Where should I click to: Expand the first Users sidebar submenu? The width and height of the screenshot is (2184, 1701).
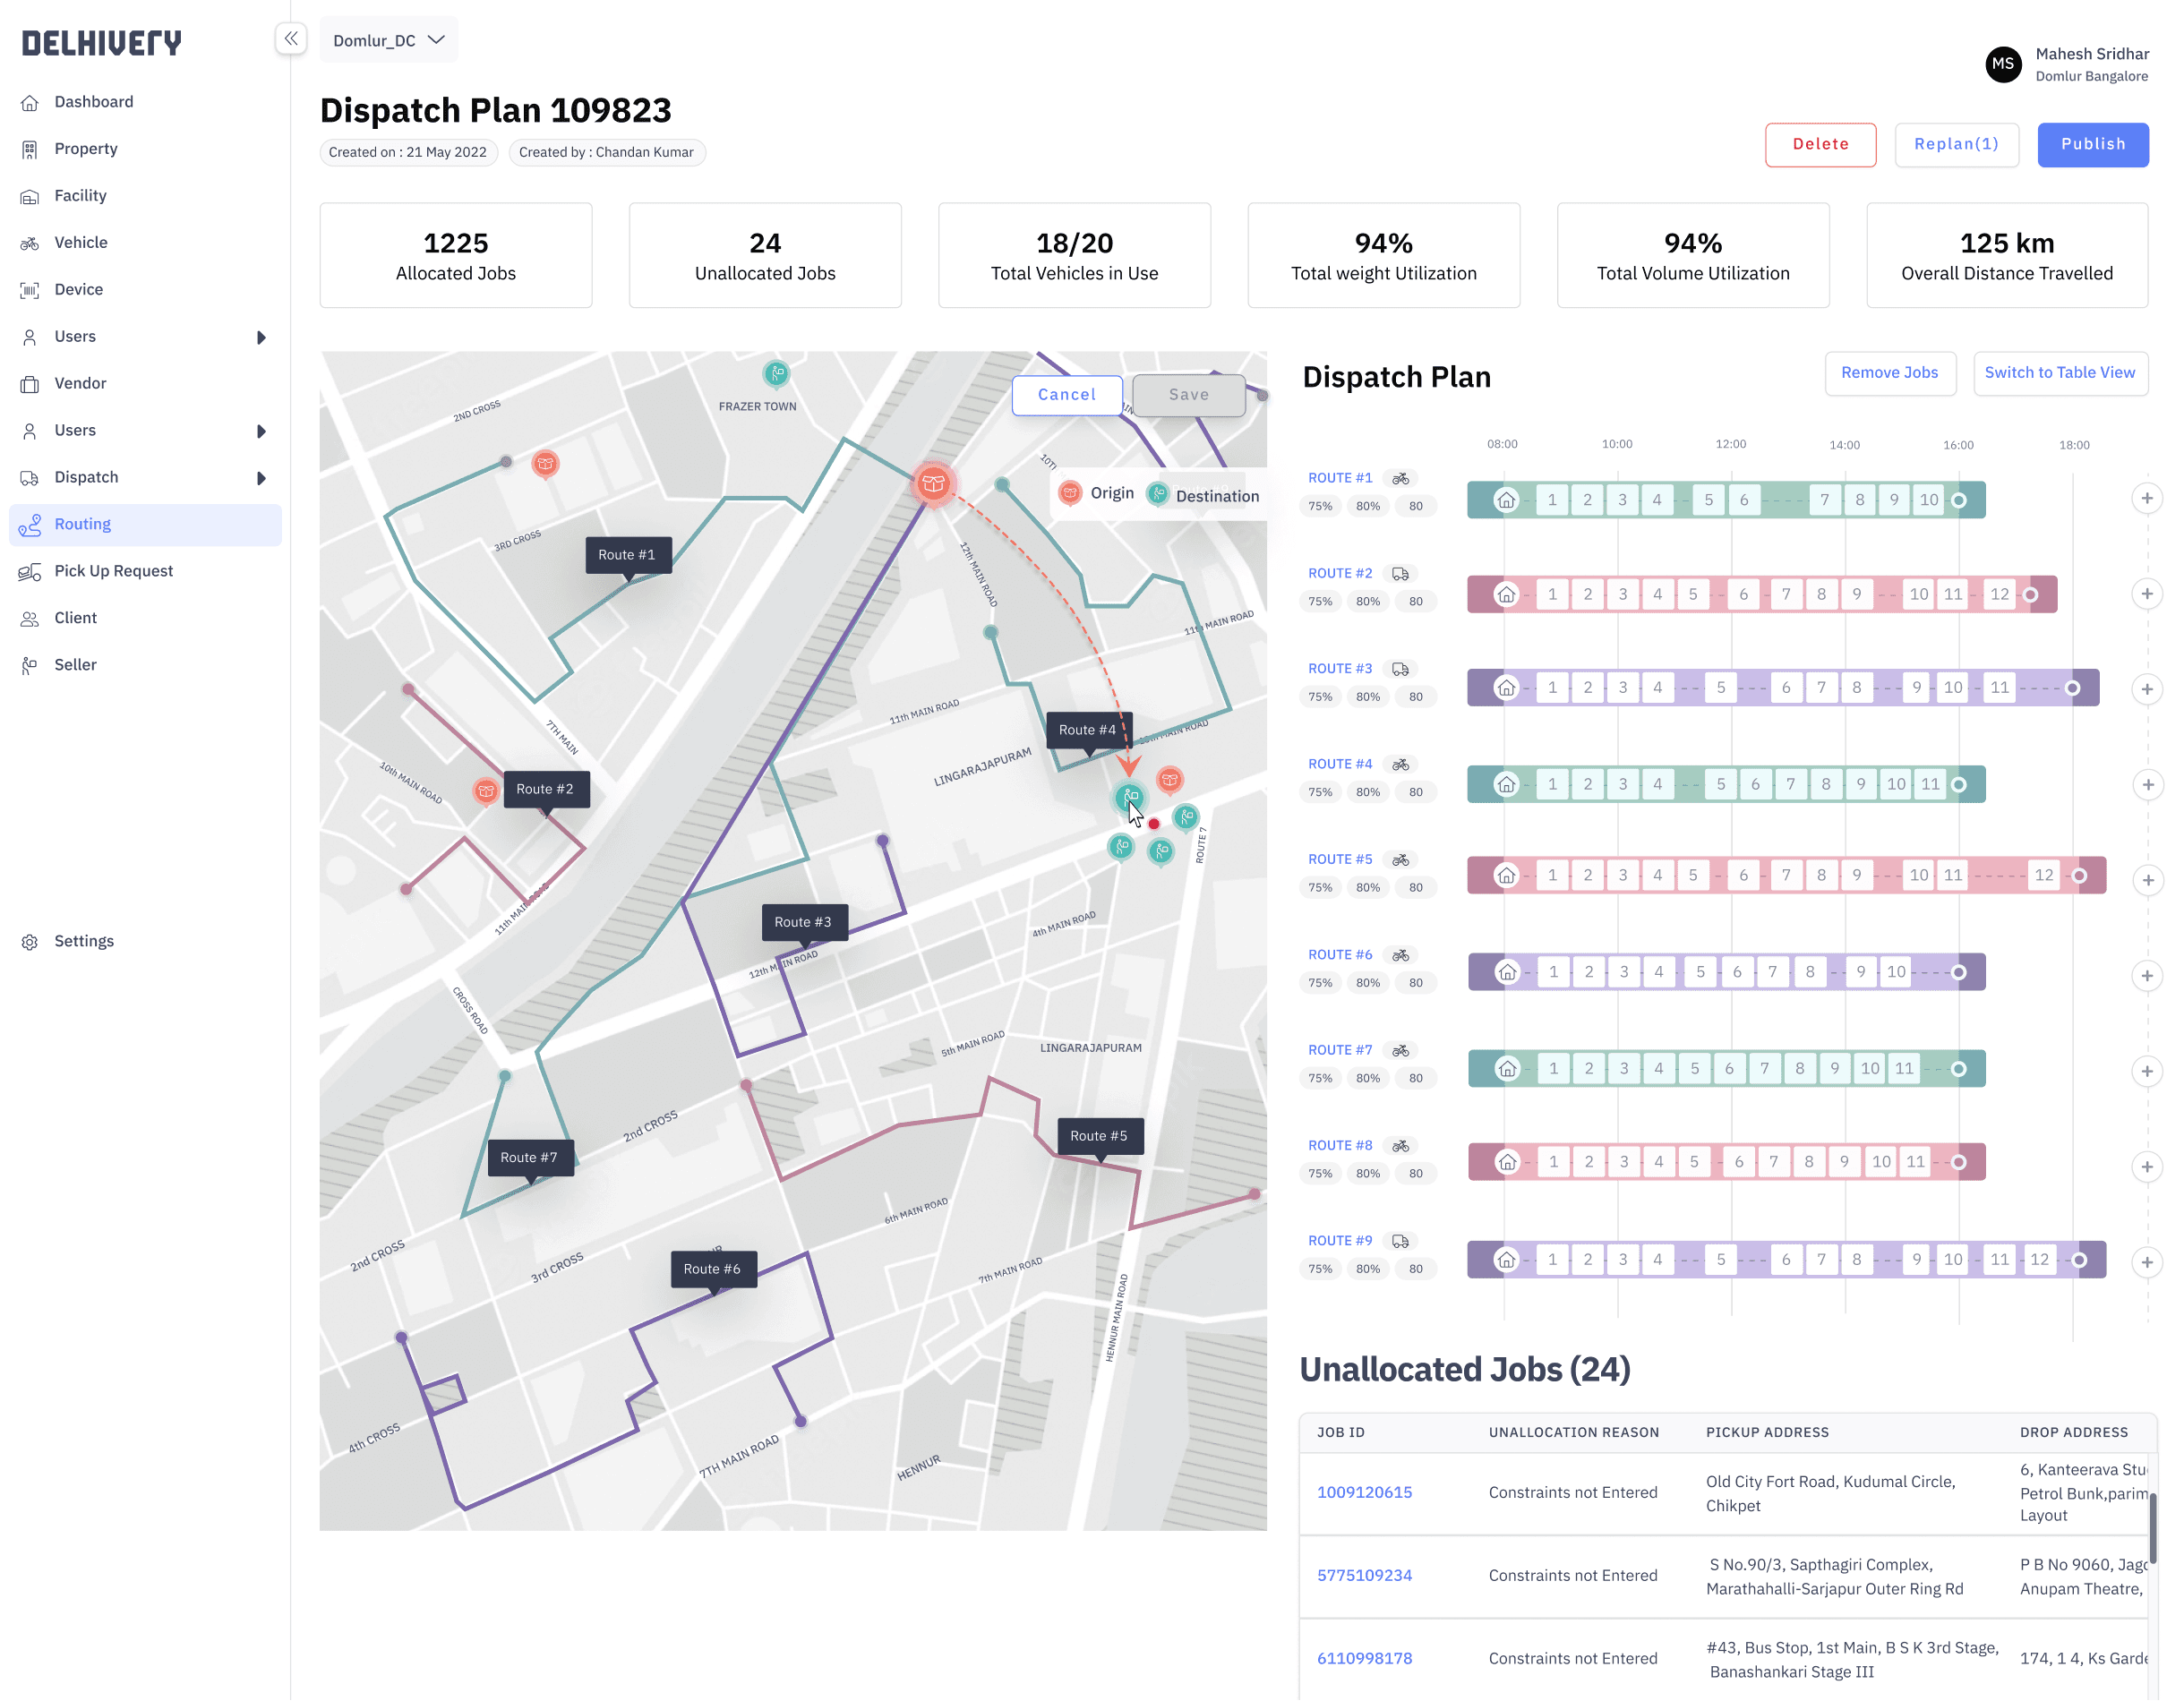pos(261,337)
